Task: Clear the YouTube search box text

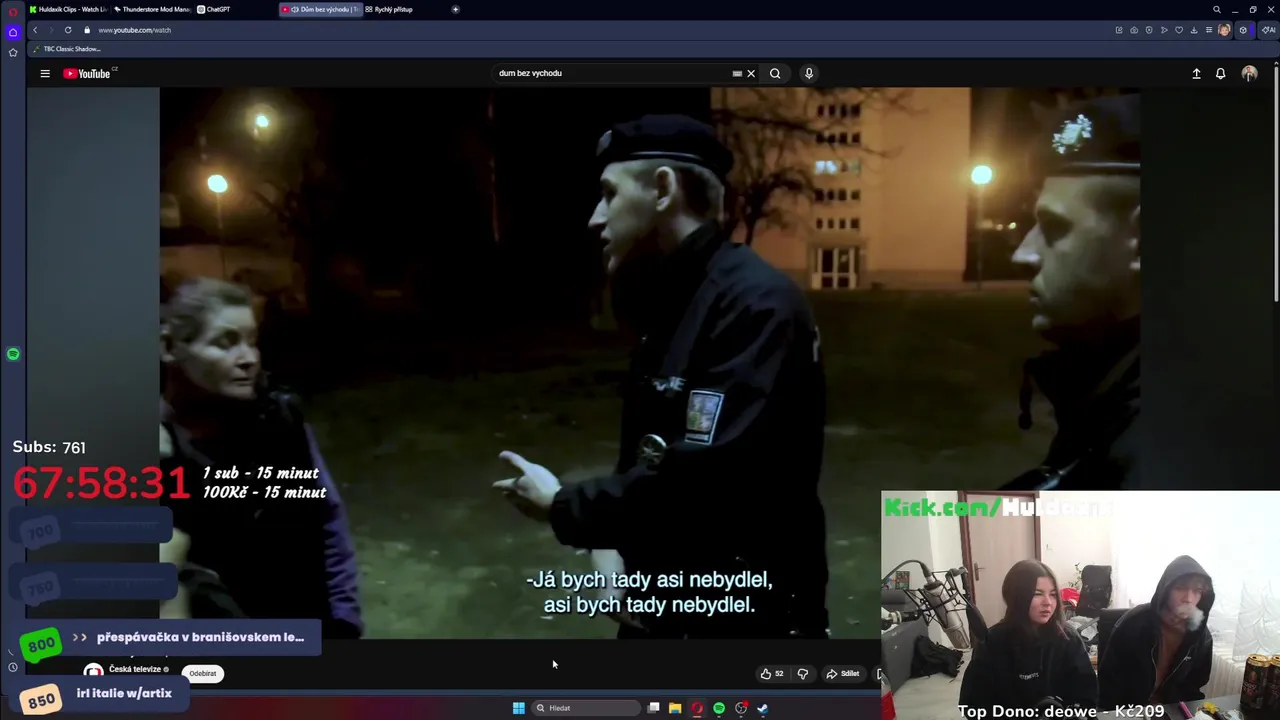Action: (x=751, y=73)
